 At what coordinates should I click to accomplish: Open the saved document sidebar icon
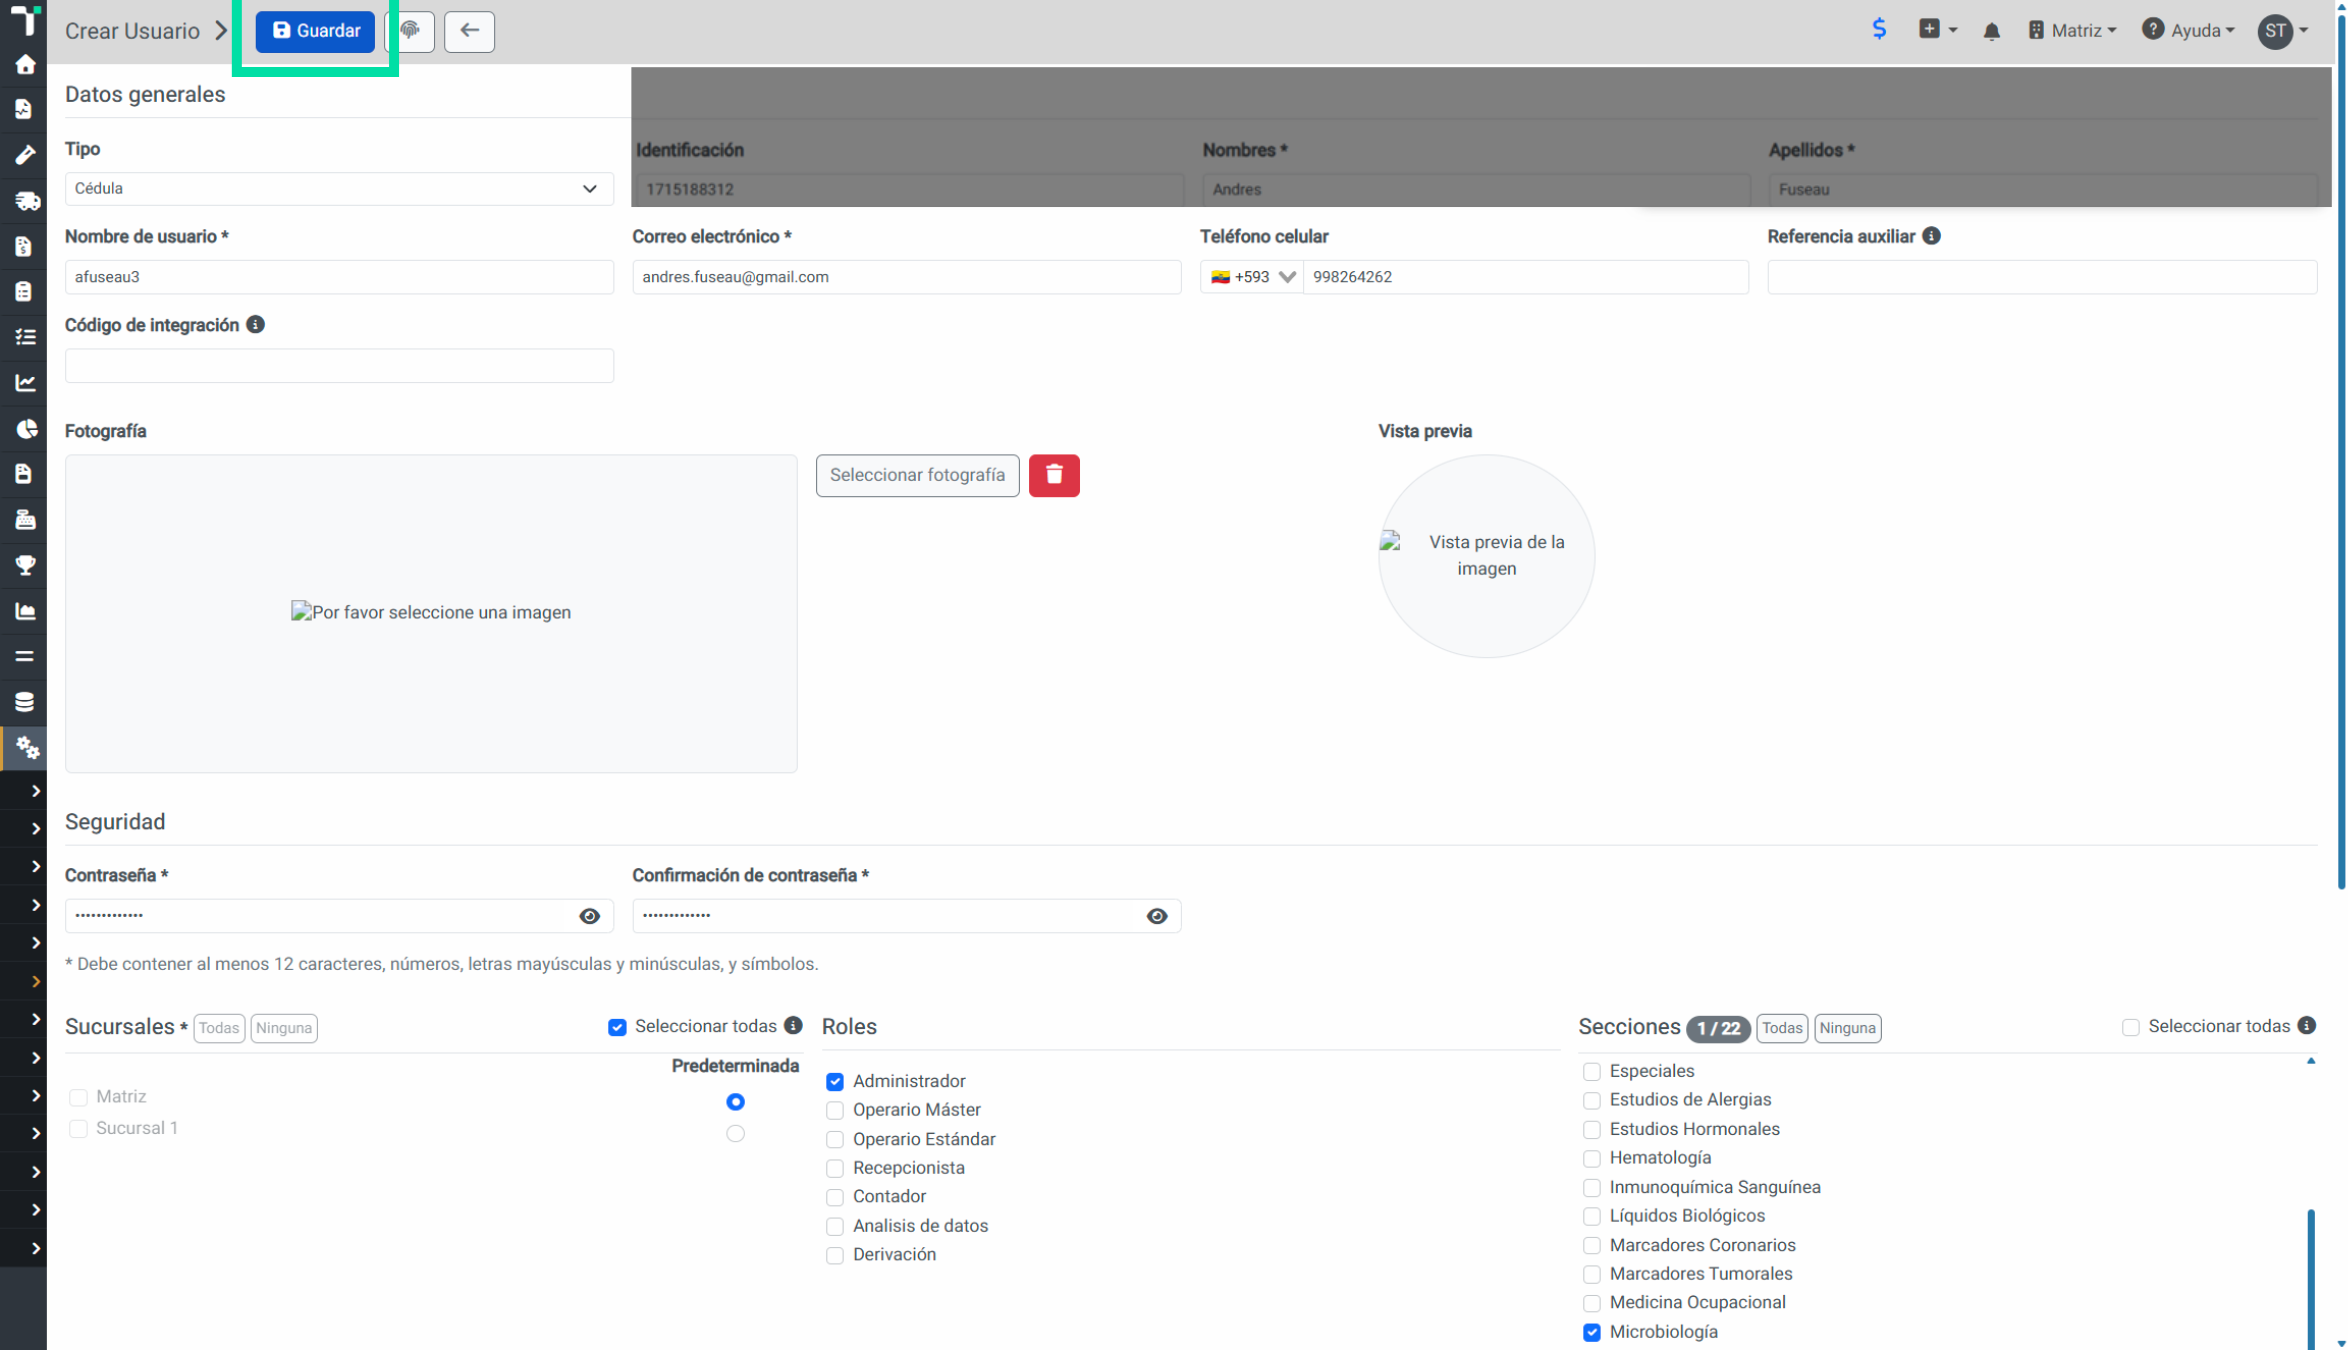pyautogui.click(x=24, y=473)
